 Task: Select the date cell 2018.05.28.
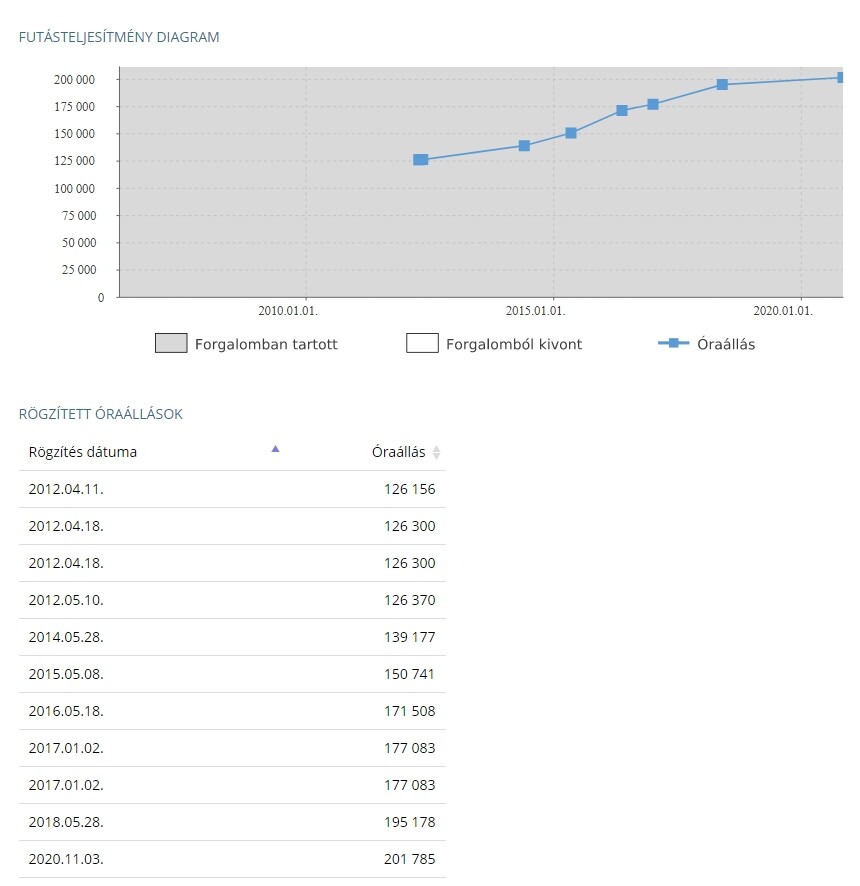66,822
